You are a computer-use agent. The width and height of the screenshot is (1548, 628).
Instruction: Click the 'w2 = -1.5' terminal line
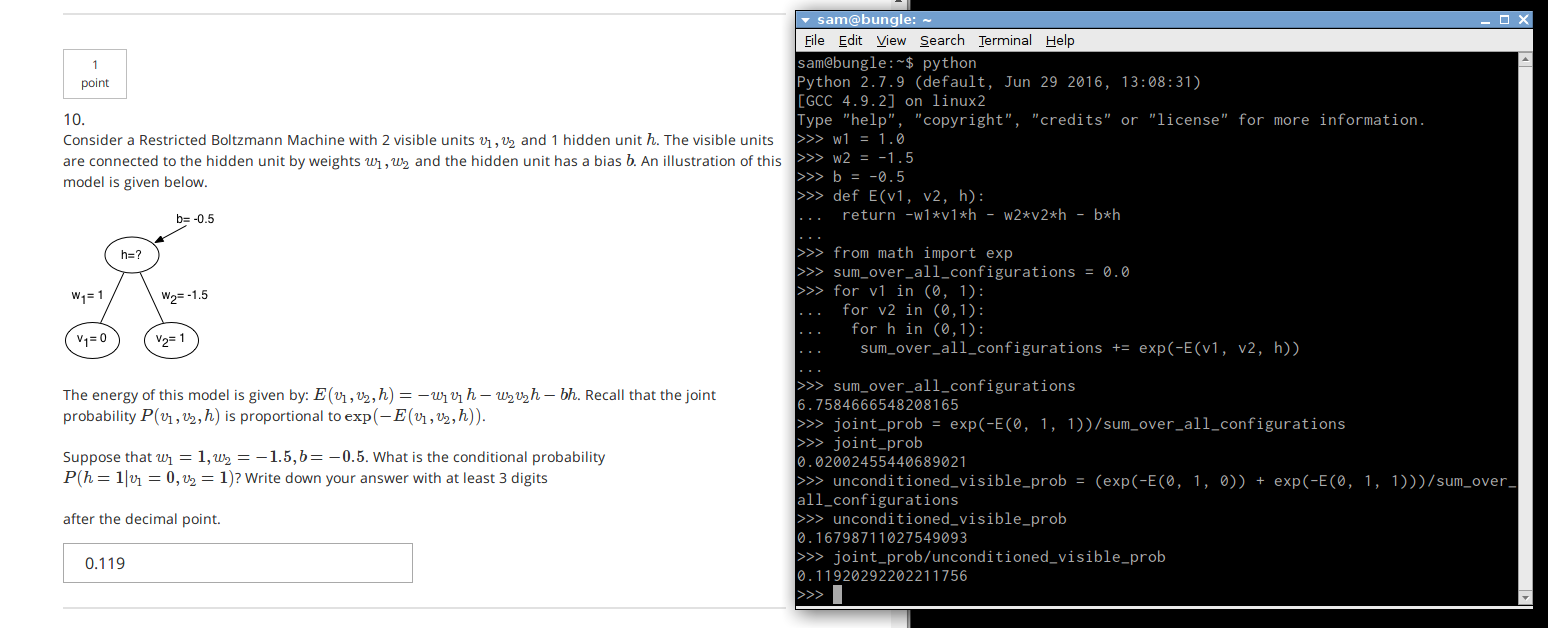855,158
